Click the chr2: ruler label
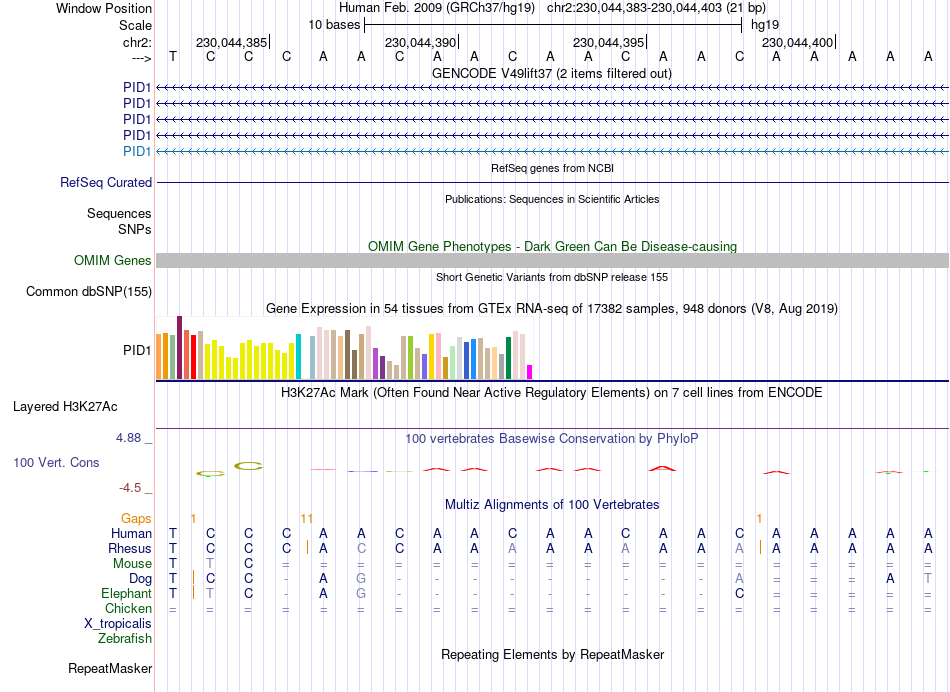The width and height of the screenshot is (950, 692). click(x=137, y=42)
